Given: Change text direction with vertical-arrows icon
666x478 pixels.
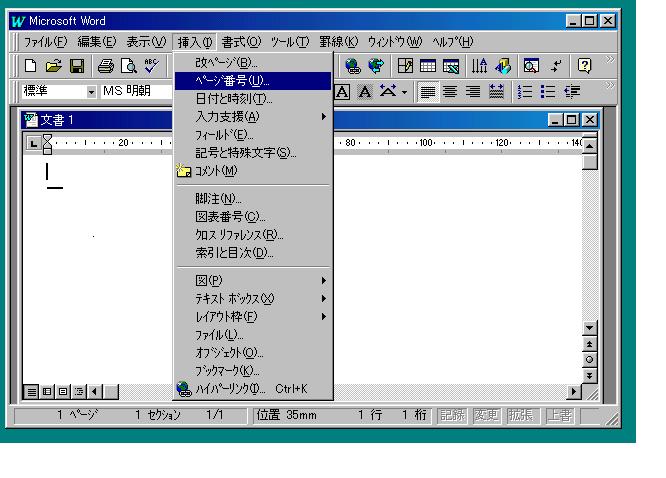Looking at the screenshot, I should click(x=480, y=66).
